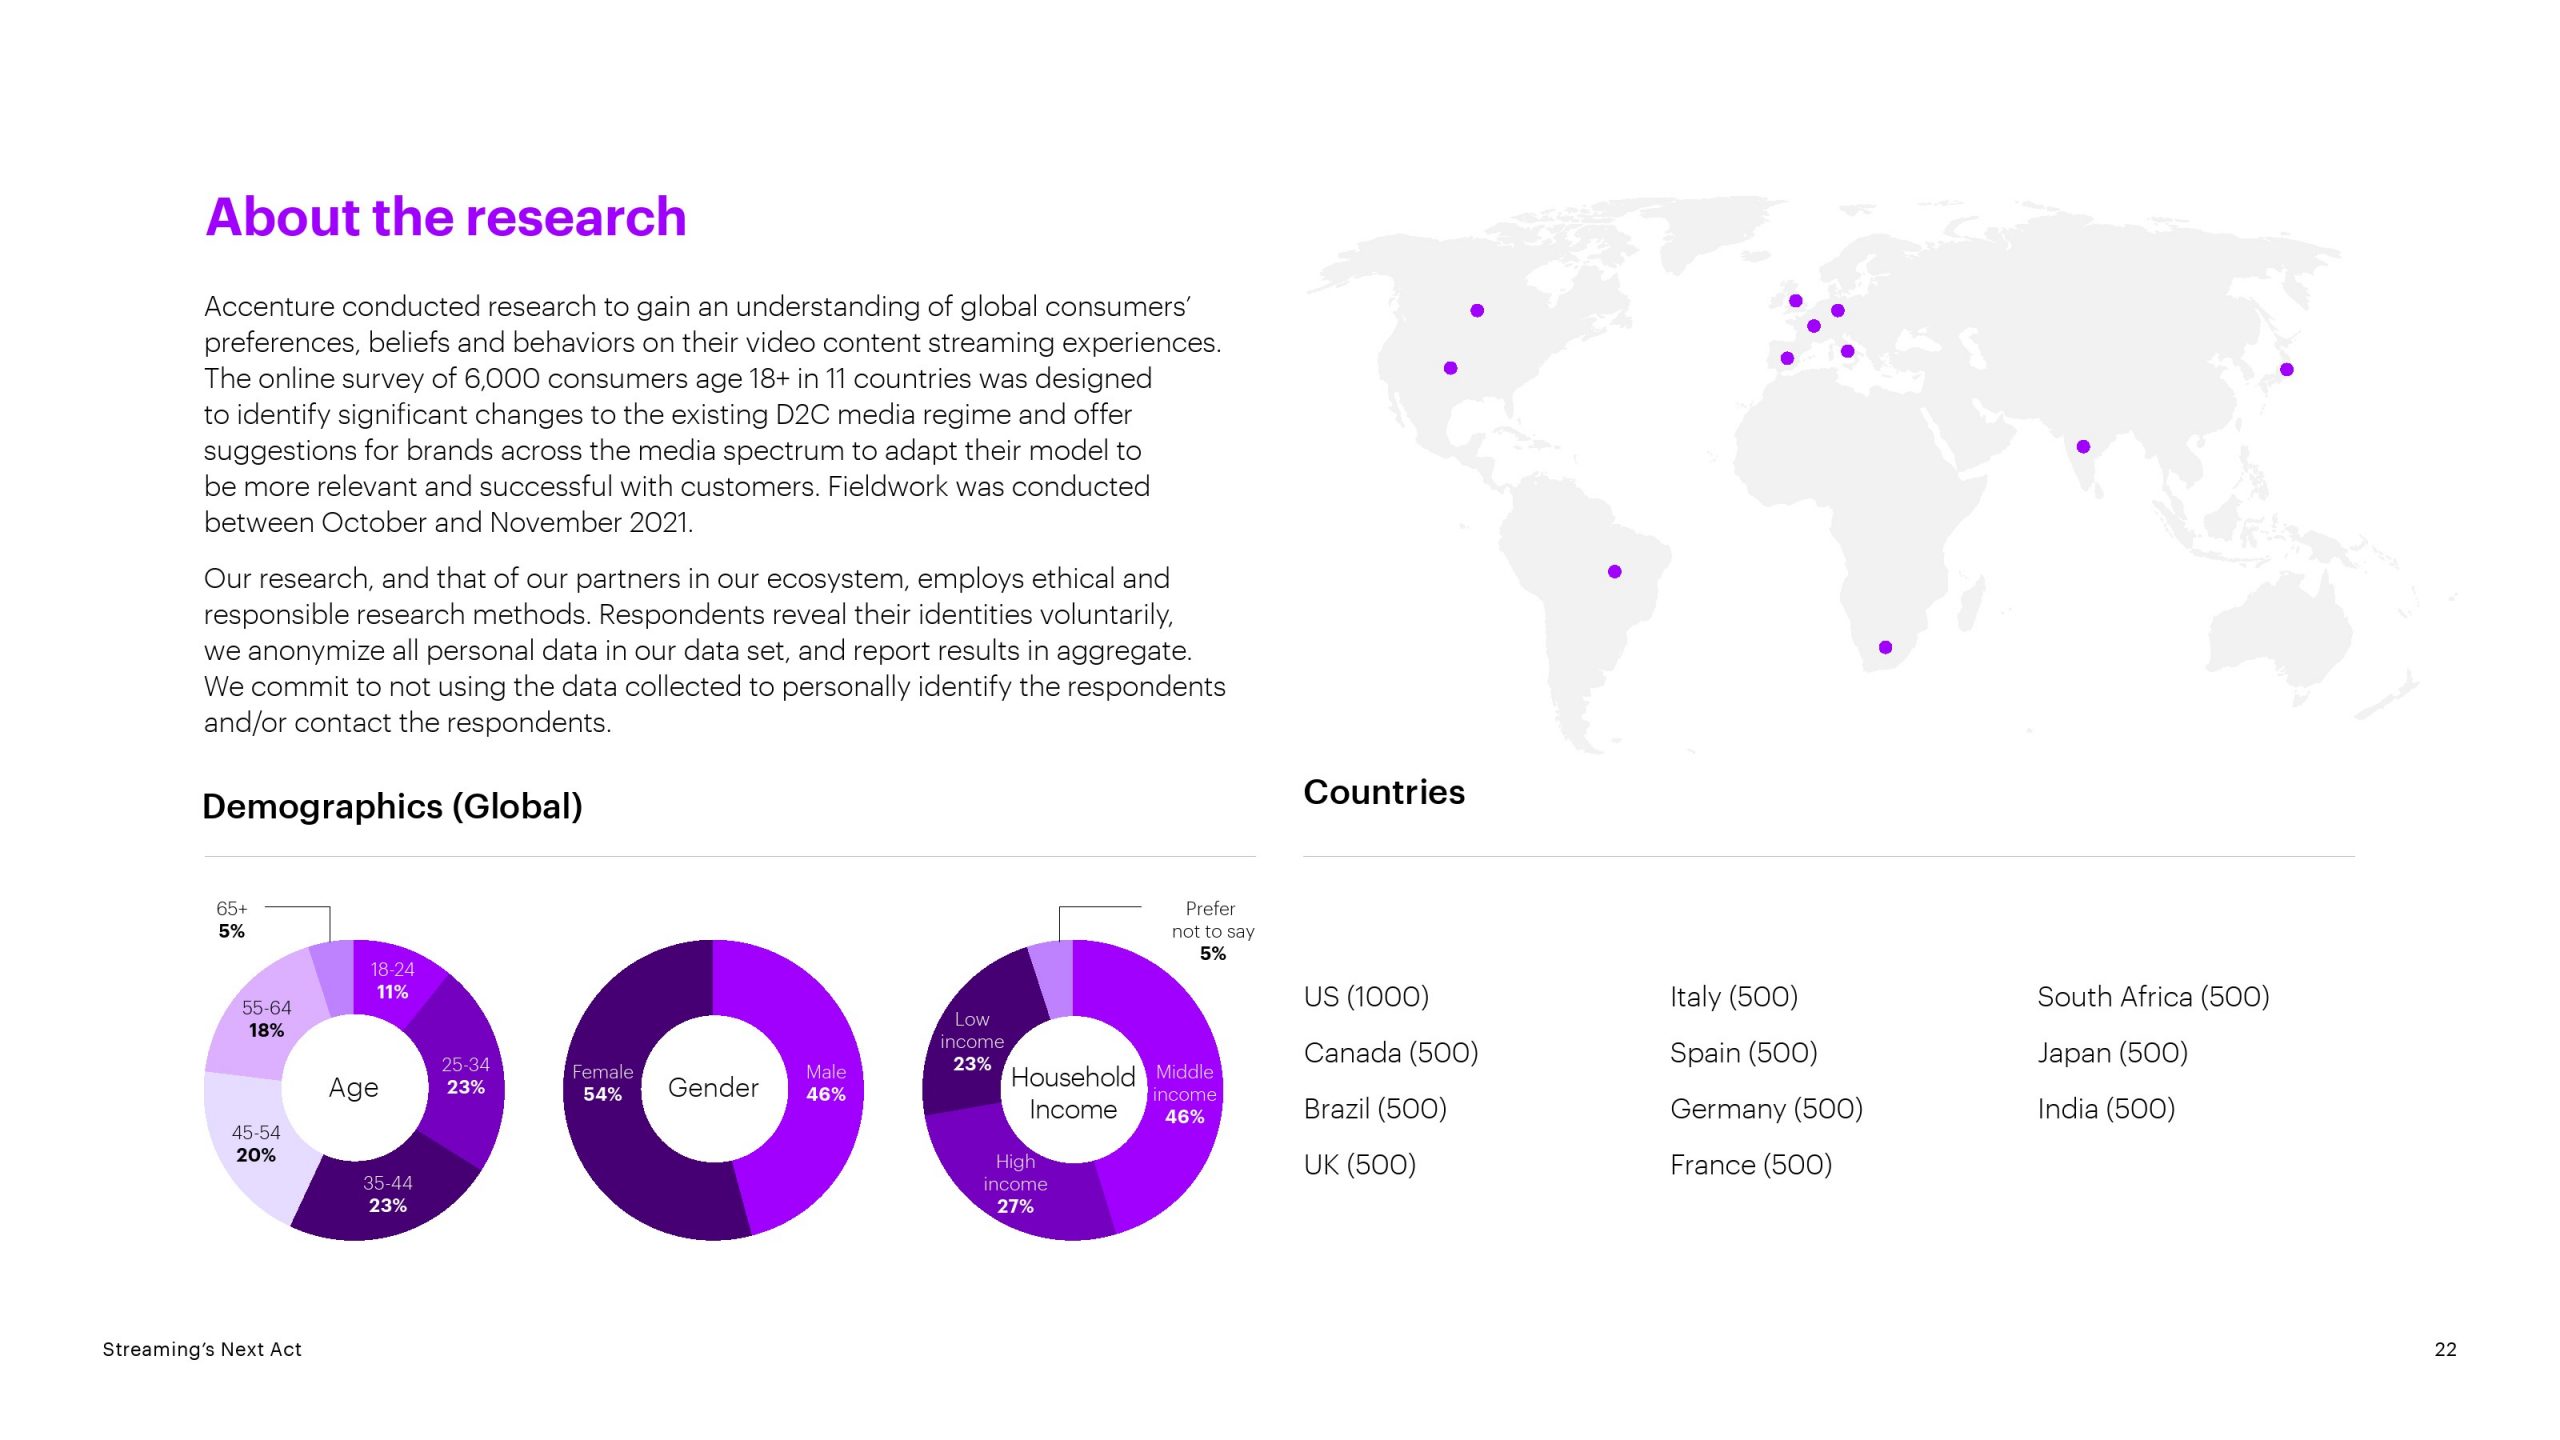Click the Brazil dot on the map

[x=1614, y=572]
